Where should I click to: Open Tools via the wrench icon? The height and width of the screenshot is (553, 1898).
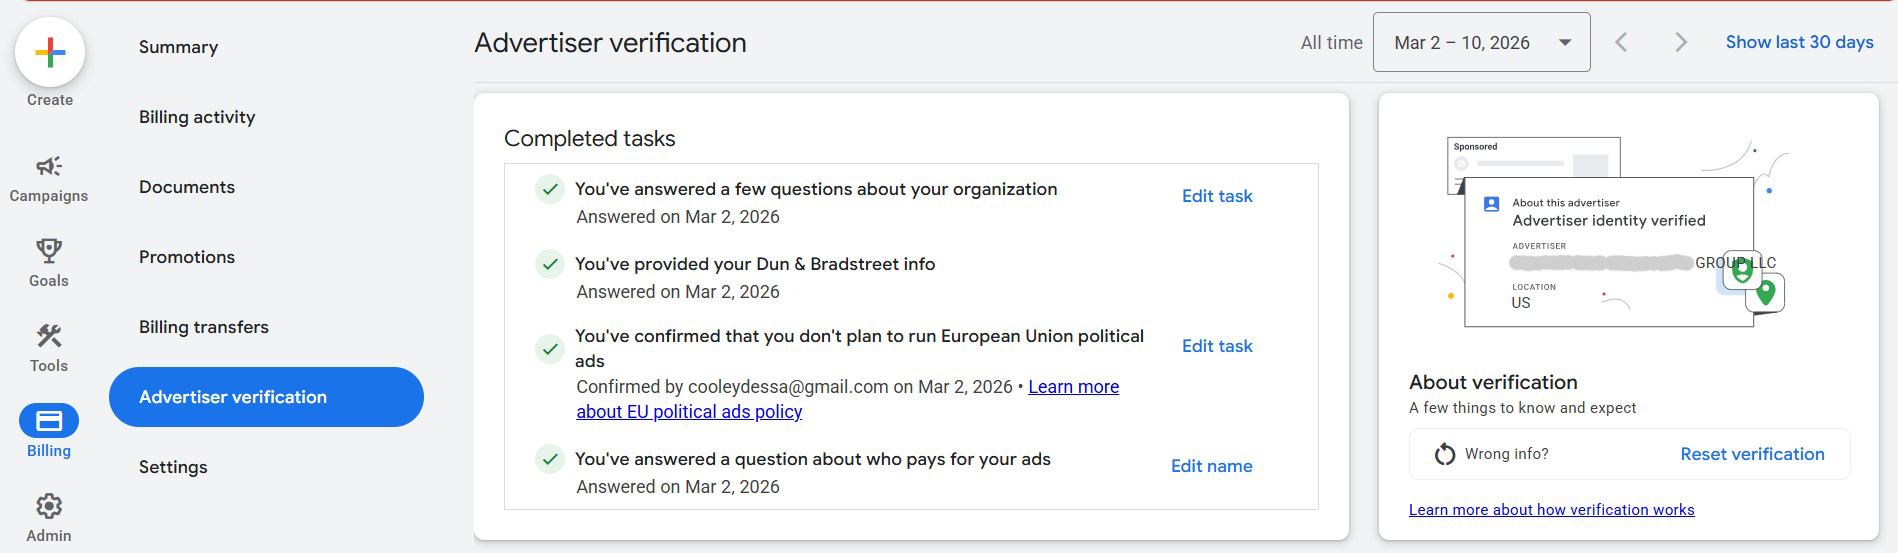[49, 336]
